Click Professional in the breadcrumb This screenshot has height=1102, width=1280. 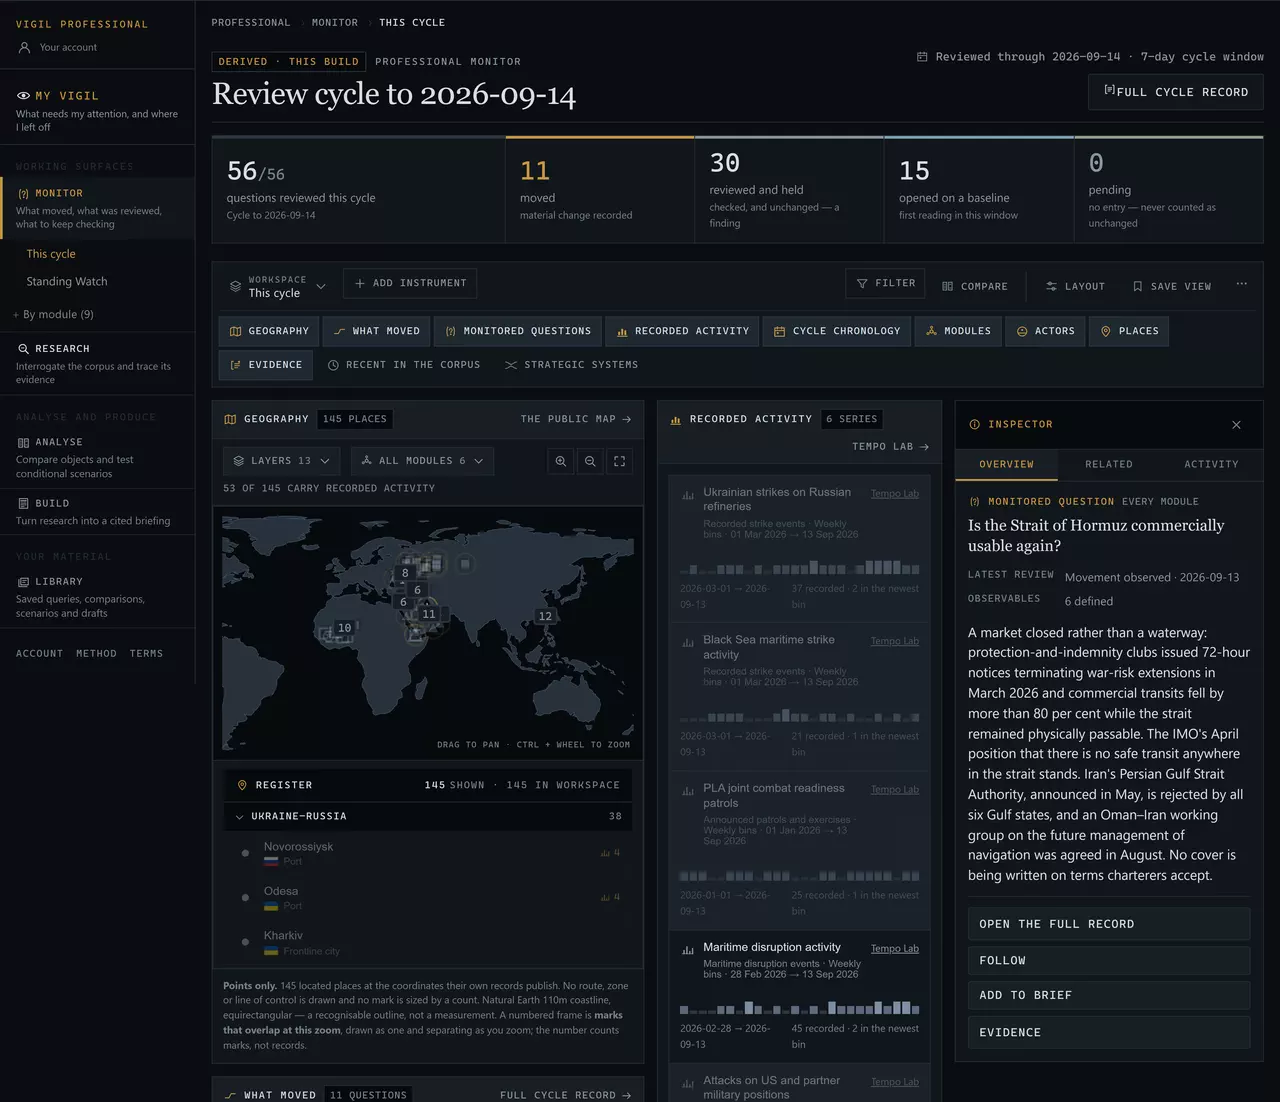click(x=251, y=22)
